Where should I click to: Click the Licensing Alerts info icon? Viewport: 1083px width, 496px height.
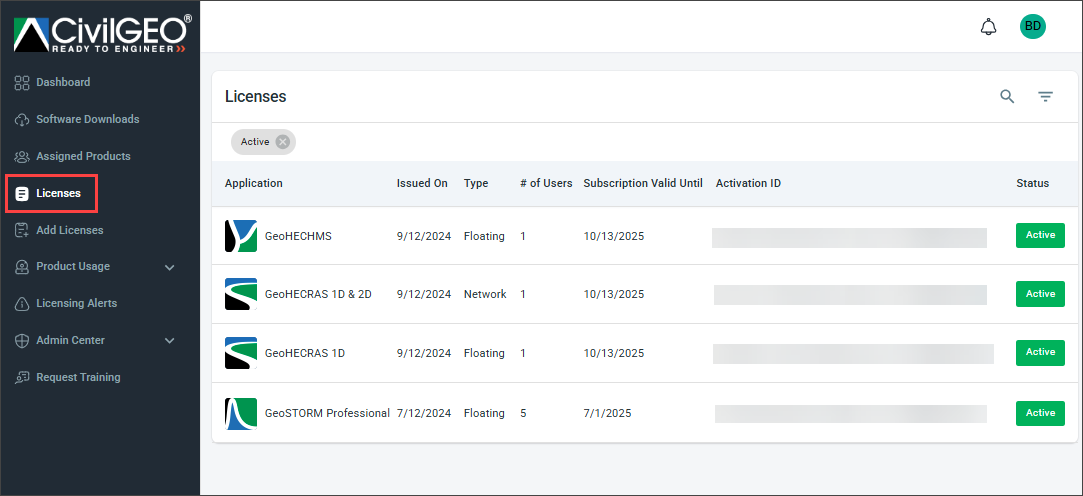tap(22, 303)
